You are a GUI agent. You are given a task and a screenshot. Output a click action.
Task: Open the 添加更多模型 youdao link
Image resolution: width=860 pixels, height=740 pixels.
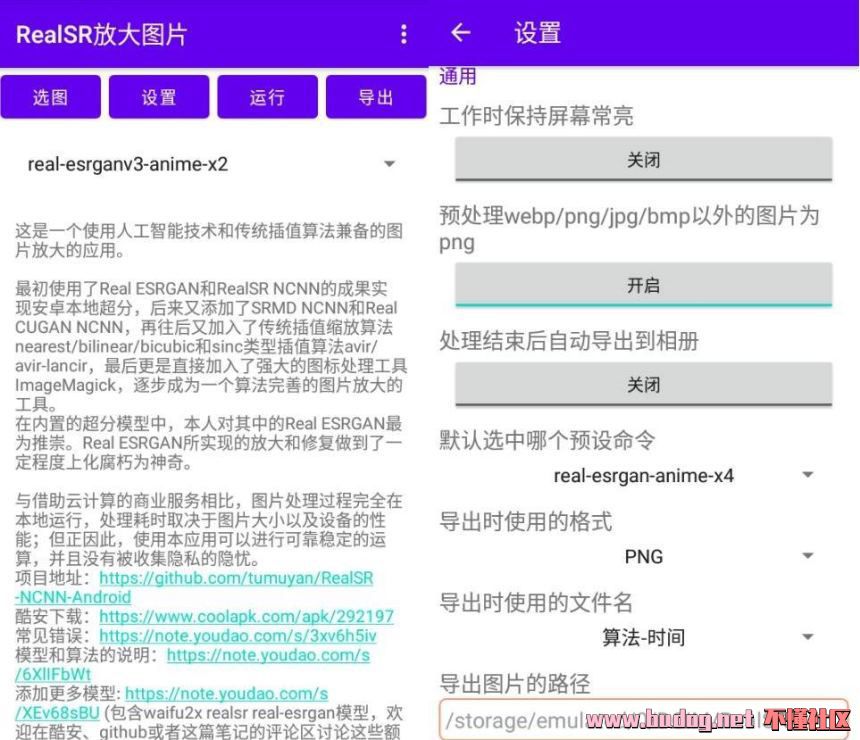coord(226,693)
